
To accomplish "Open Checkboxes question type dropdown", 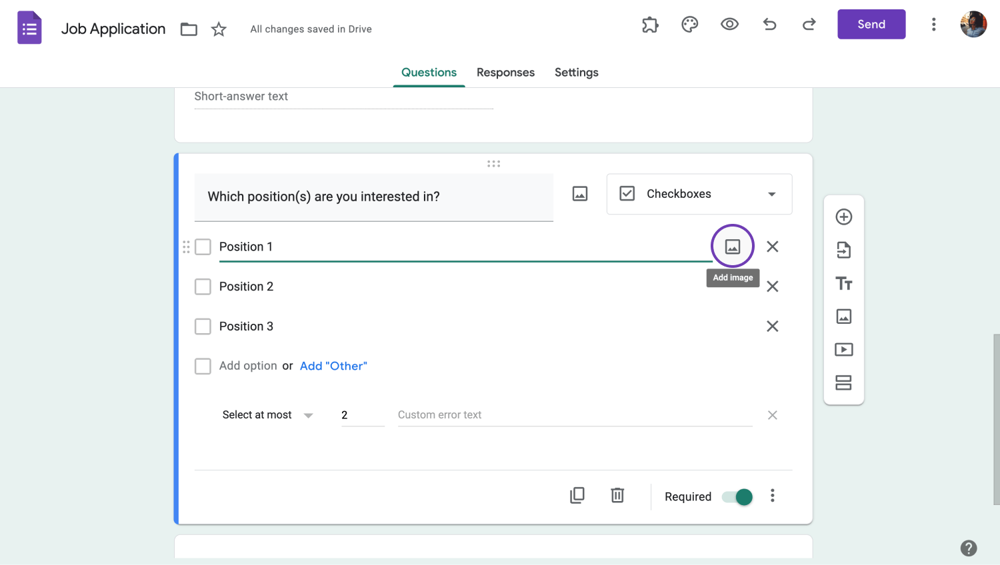I will (x=699, y=194).
